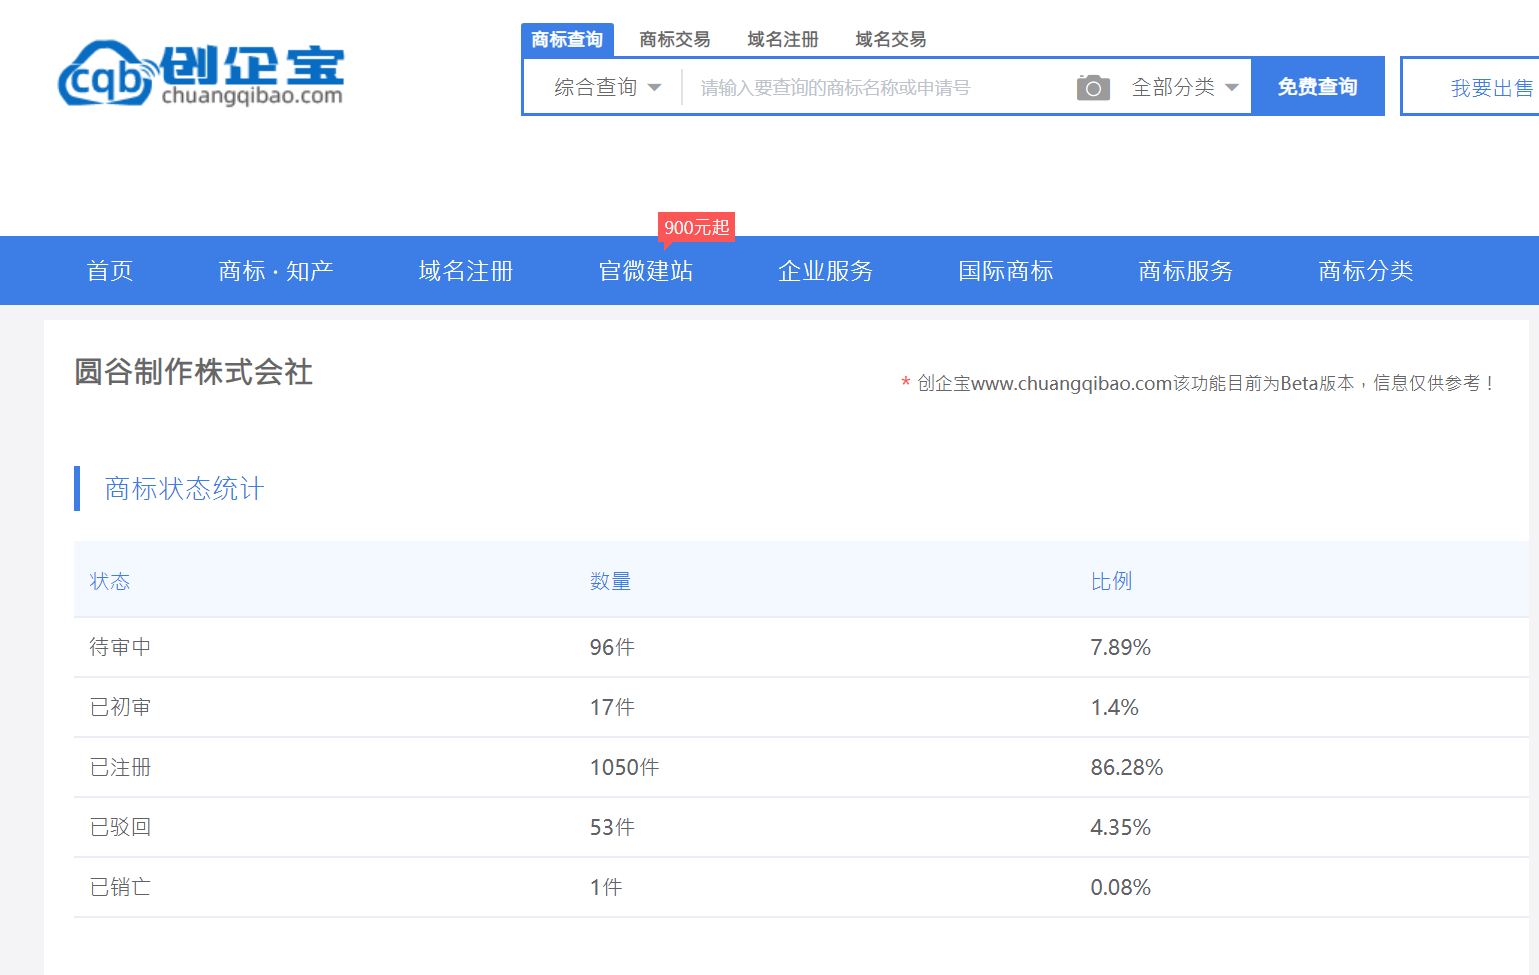Screen dimensions: 1539x975
Task: Open the 国际商标 menu
Action: pyautogui.click(x=1006, y=271)
